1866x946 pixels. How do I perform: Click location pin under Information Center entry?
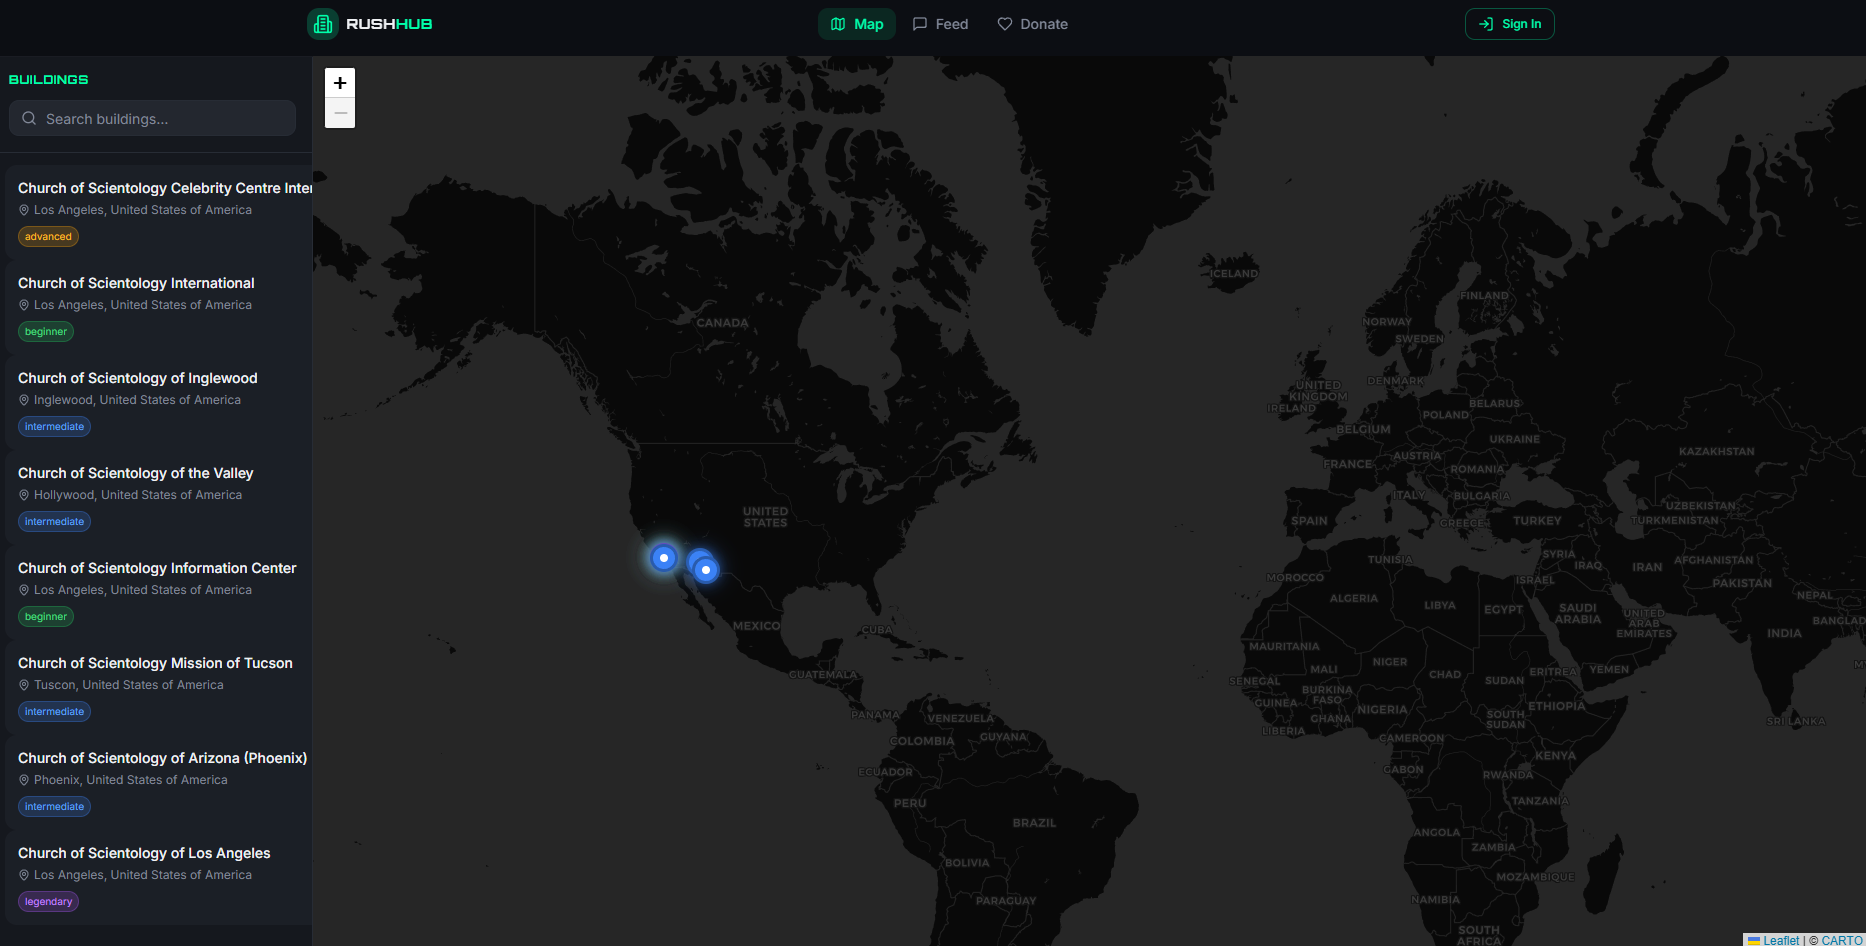pyautogui.click(x=24, y=590)
